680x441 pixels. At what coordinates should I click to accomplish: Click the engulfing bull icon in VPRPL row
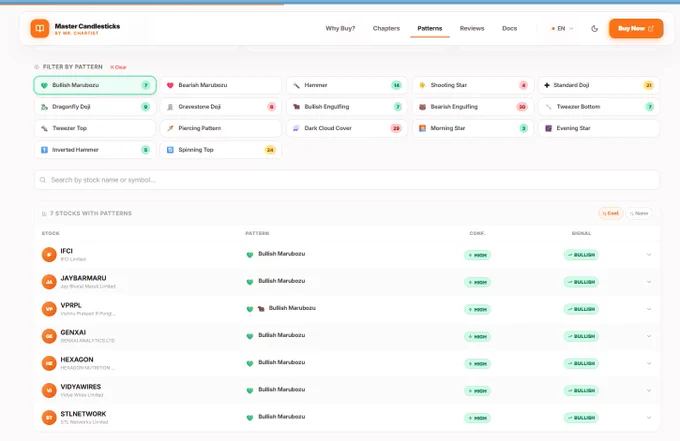point(261,309)
